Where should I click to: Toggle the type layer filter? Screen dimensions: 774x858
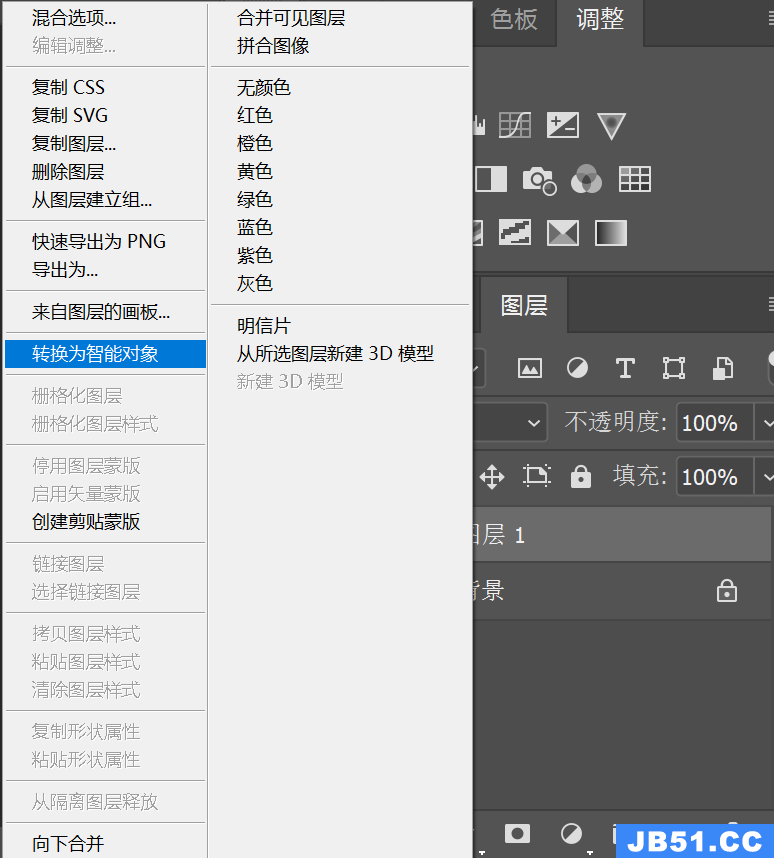[x=625, y=368]
